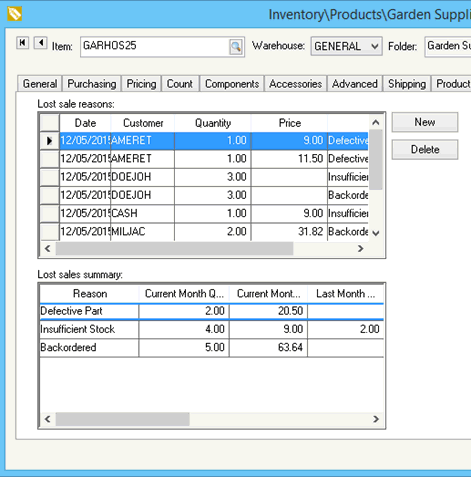Image resolution: width=471 pixels, height=477 pixels.
Task: Click the Customer column header
Action: click(x=143, y=123)
